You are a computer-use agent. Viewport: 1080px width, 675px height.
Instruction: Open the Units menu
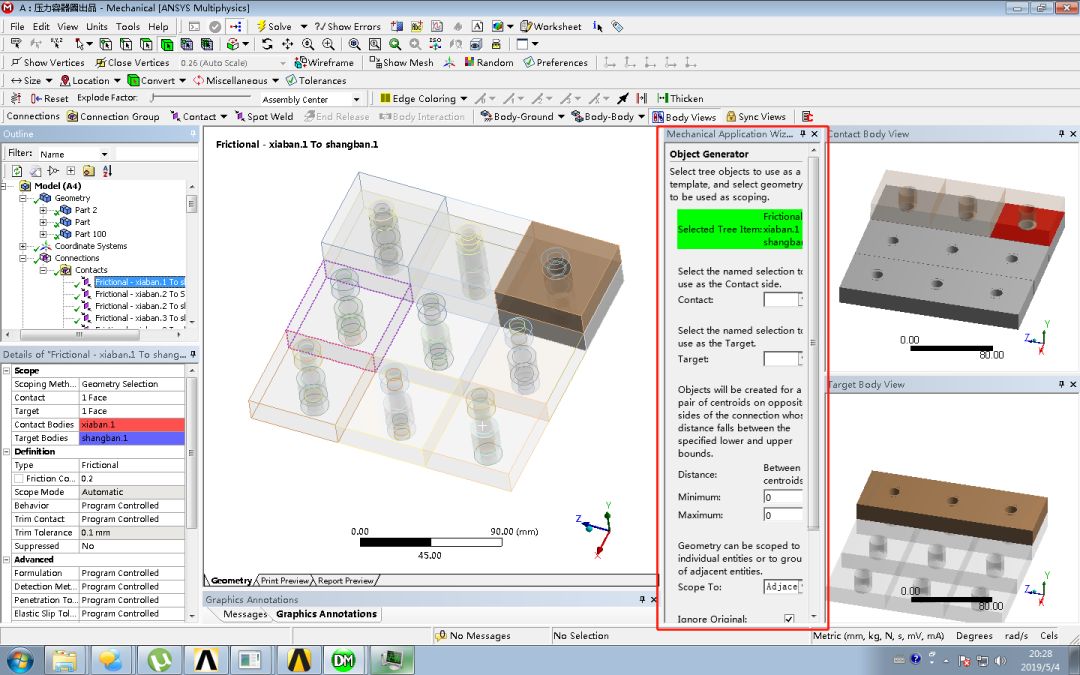point(96,26)
